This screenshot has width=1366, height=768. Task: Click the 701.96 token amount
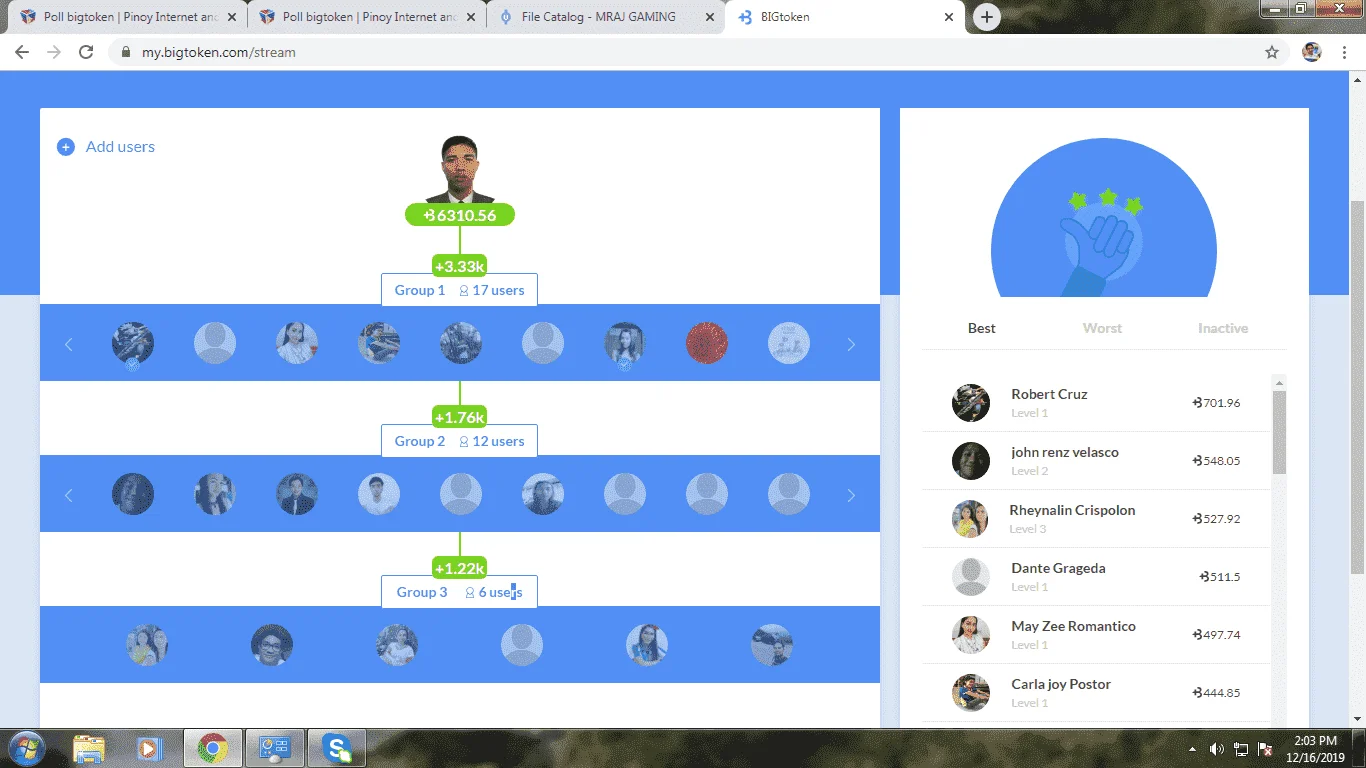1216,403
